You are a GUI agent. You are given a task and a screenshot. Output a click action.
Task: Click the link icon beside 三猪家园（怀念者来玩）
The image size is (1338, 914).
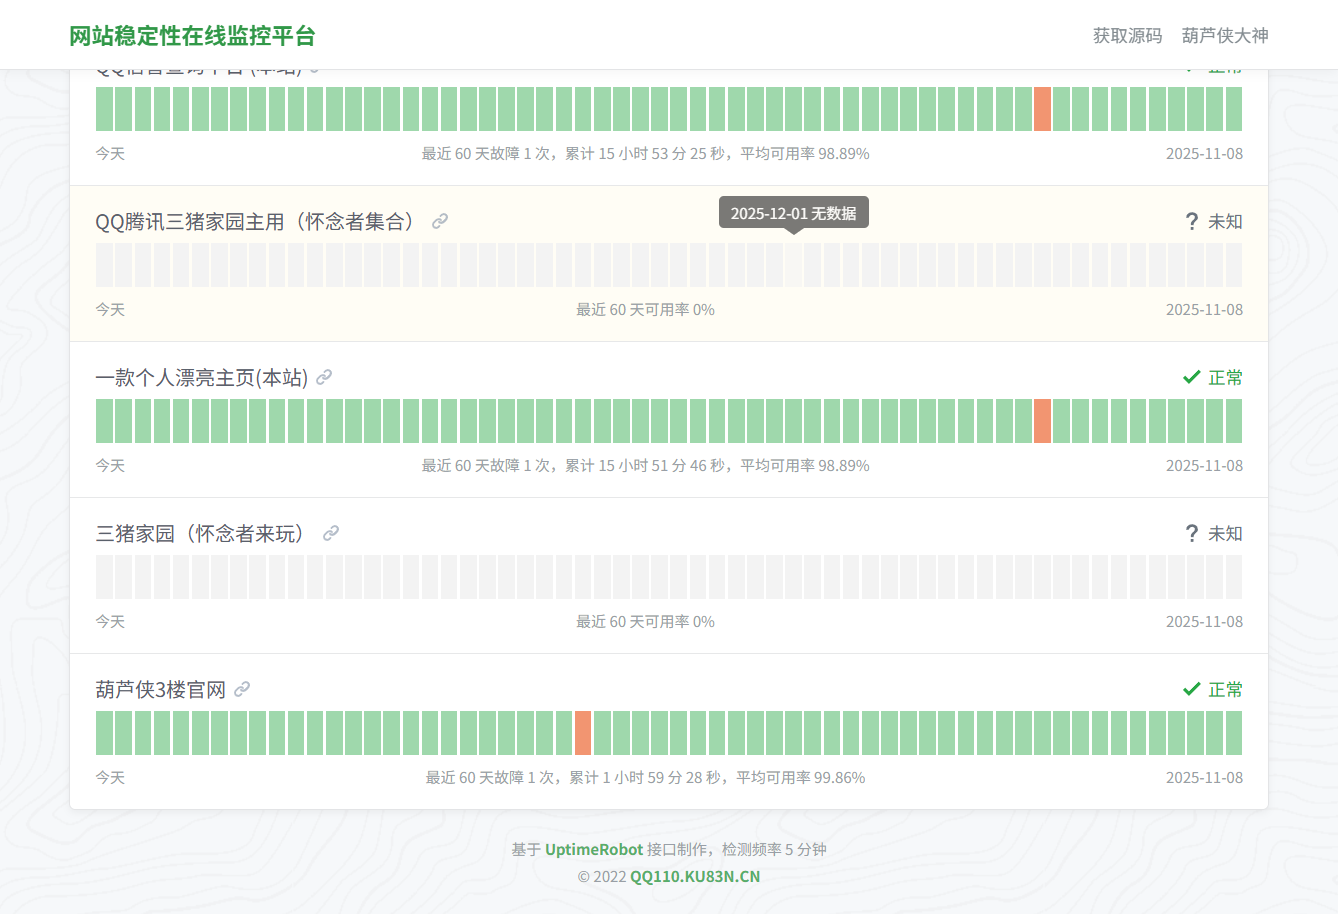pos(331,533)
